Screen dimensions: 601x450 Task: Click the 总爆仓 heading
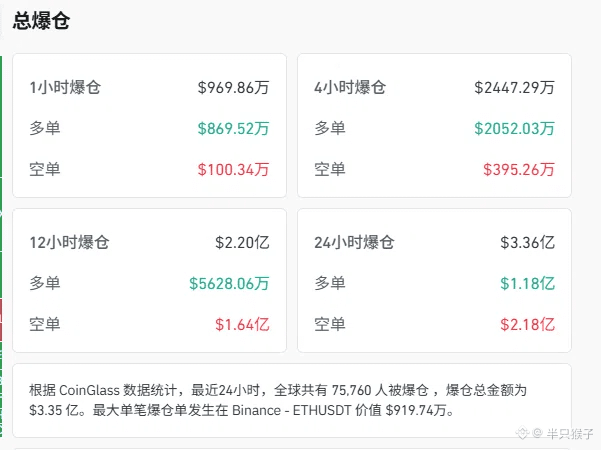(x=41, y=21)
